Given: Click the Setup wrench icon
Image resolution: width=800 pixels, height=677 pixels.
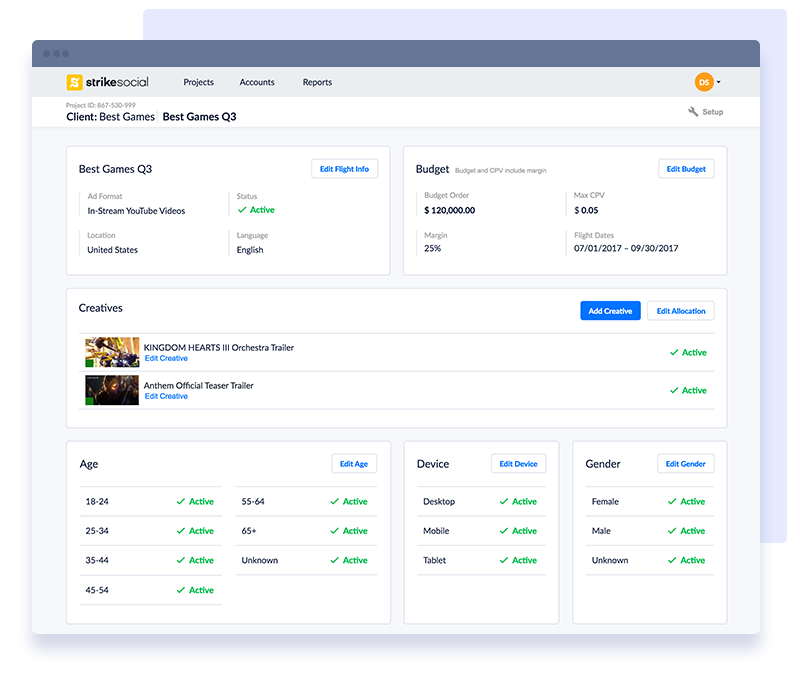Looking at the screenshot, I should pos(693,112).
